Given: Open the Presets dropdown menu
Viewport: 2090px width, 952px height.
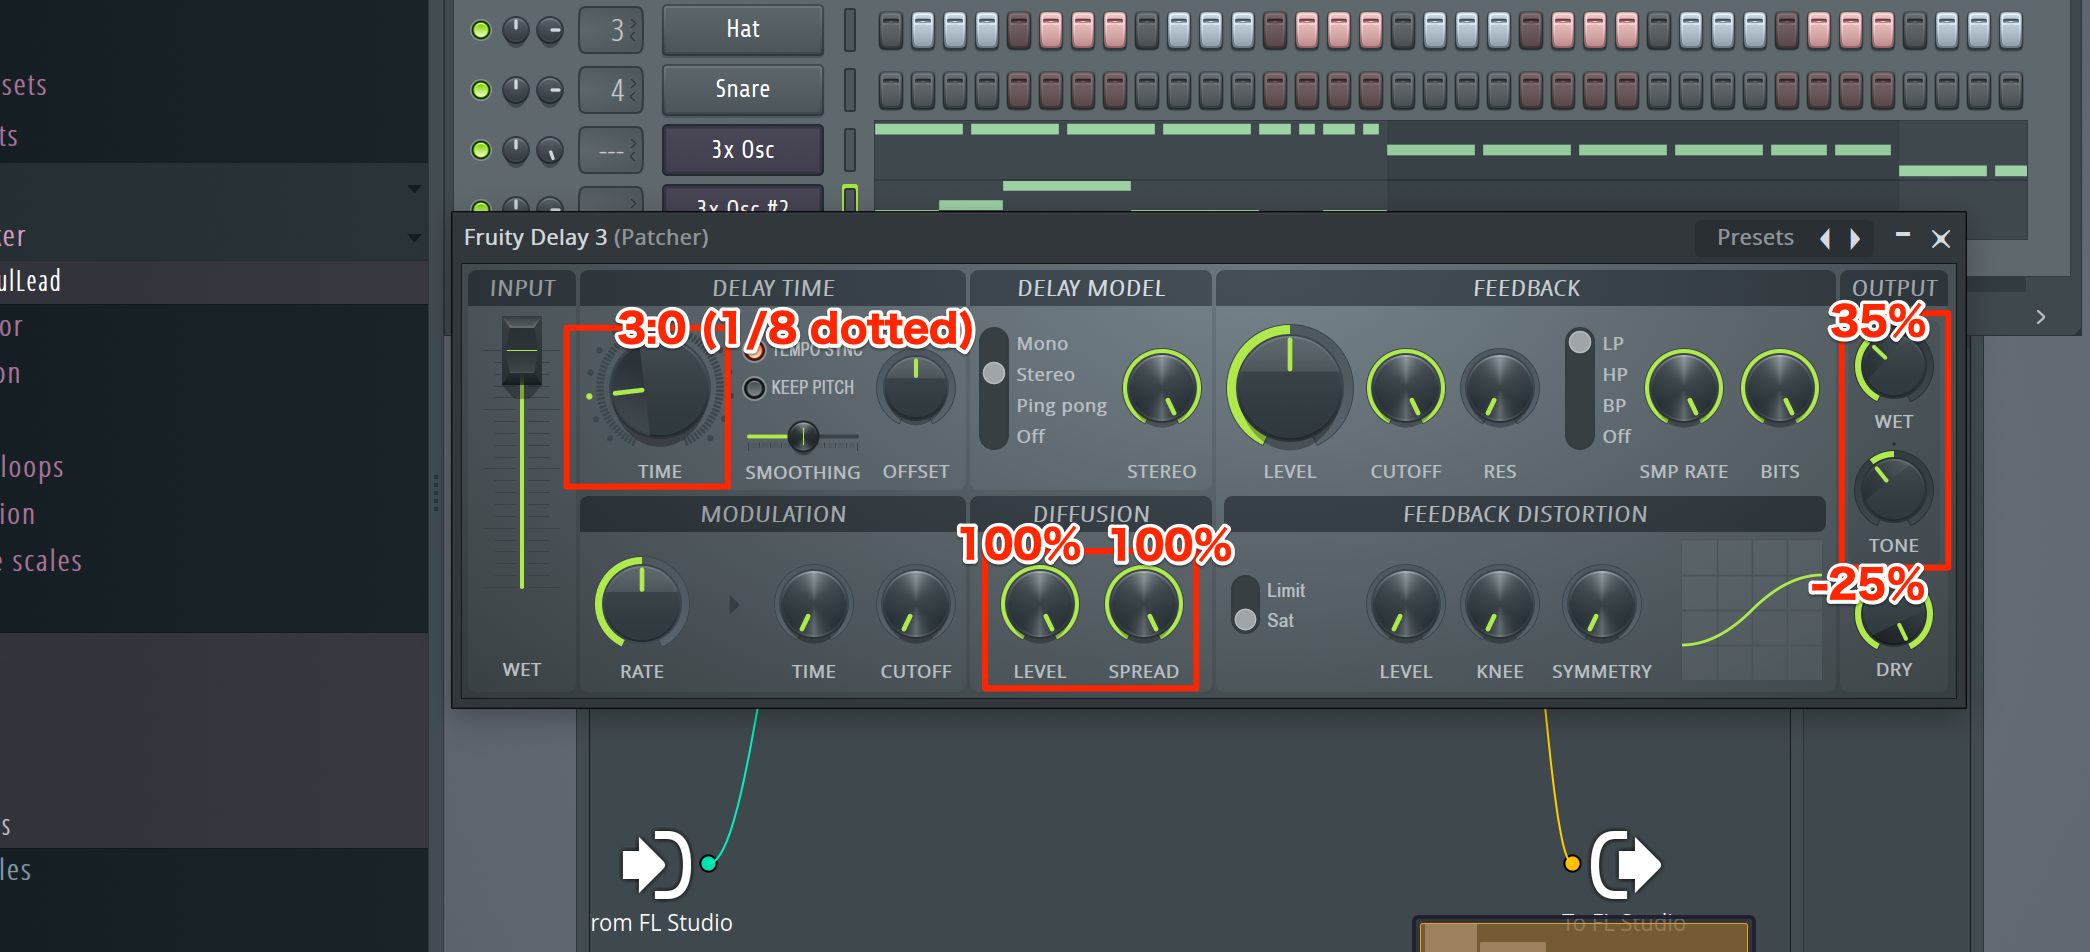Looking at the screenshot, I should click(x=1755, y=238).
